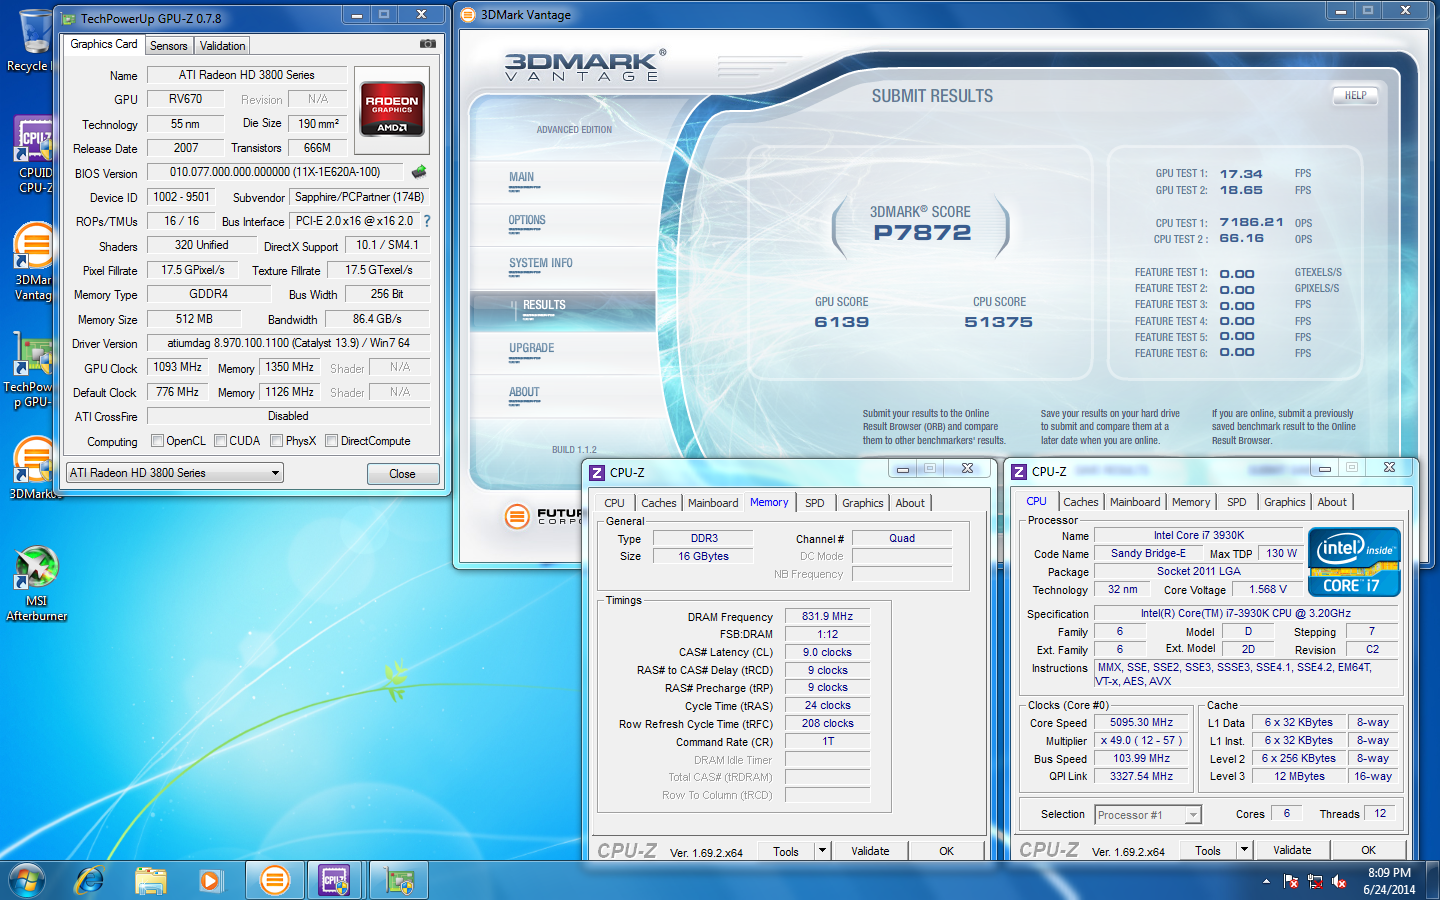Enable the OpenCL checkbox in GPU-Z
This screenshot has width=1440, height=900.
coord(157,441)
